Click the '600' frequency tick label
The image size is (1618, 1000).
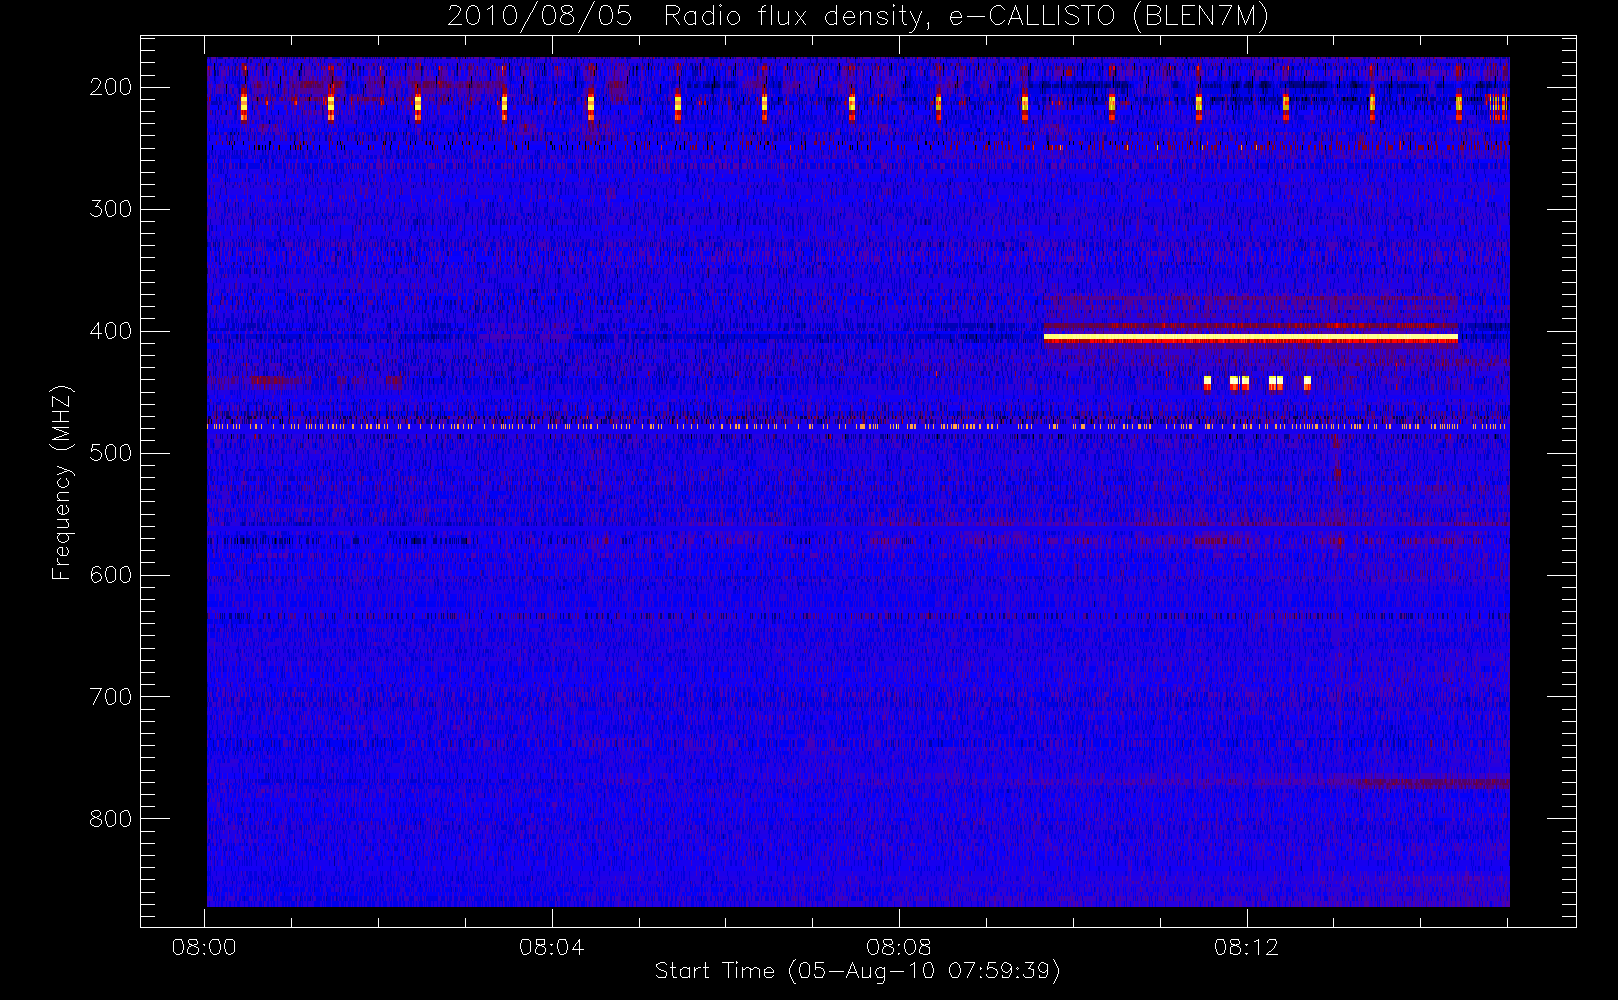[x=111, y=575]
